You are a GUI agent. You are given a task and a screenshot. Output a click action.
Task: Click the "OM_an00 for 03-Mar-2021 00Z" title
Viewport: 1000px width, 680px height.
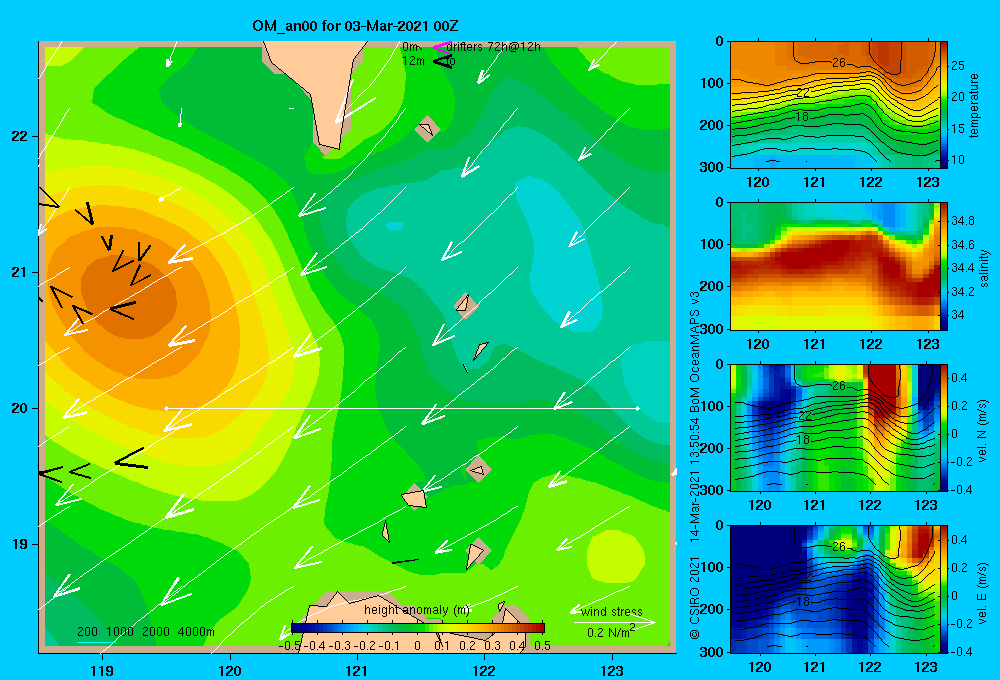[355, 26]
